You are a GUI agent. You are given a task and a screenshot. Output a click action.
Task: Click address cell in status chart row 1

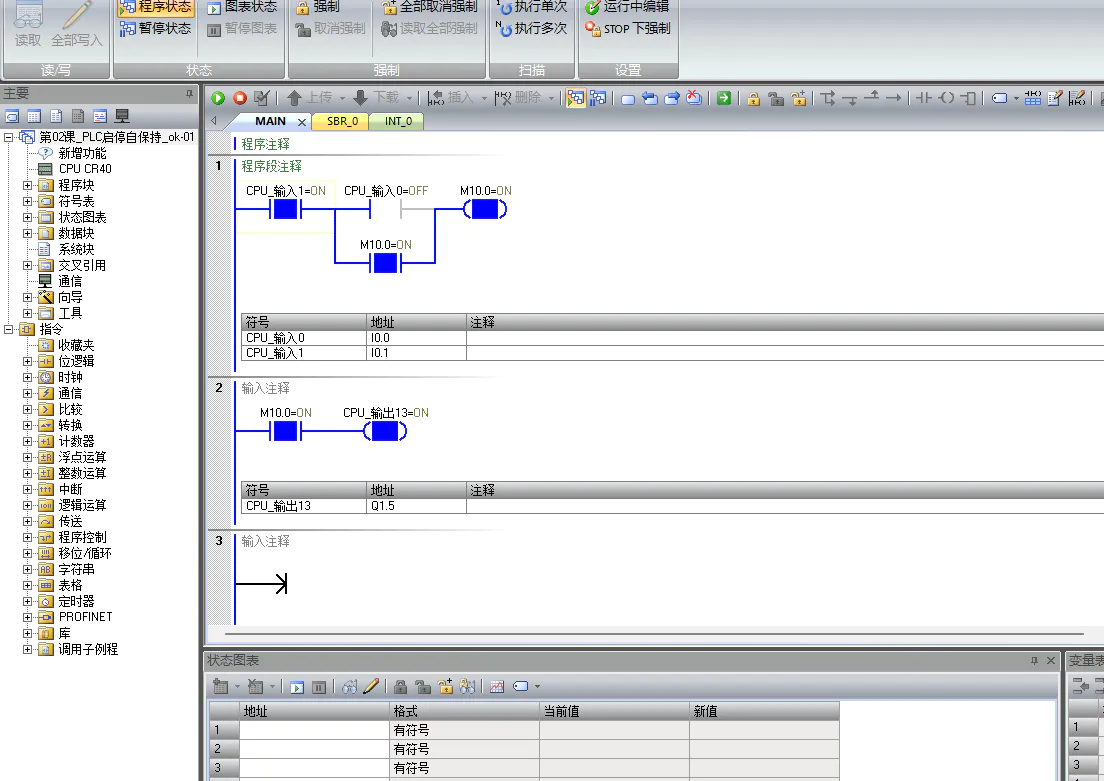point(314,730)
